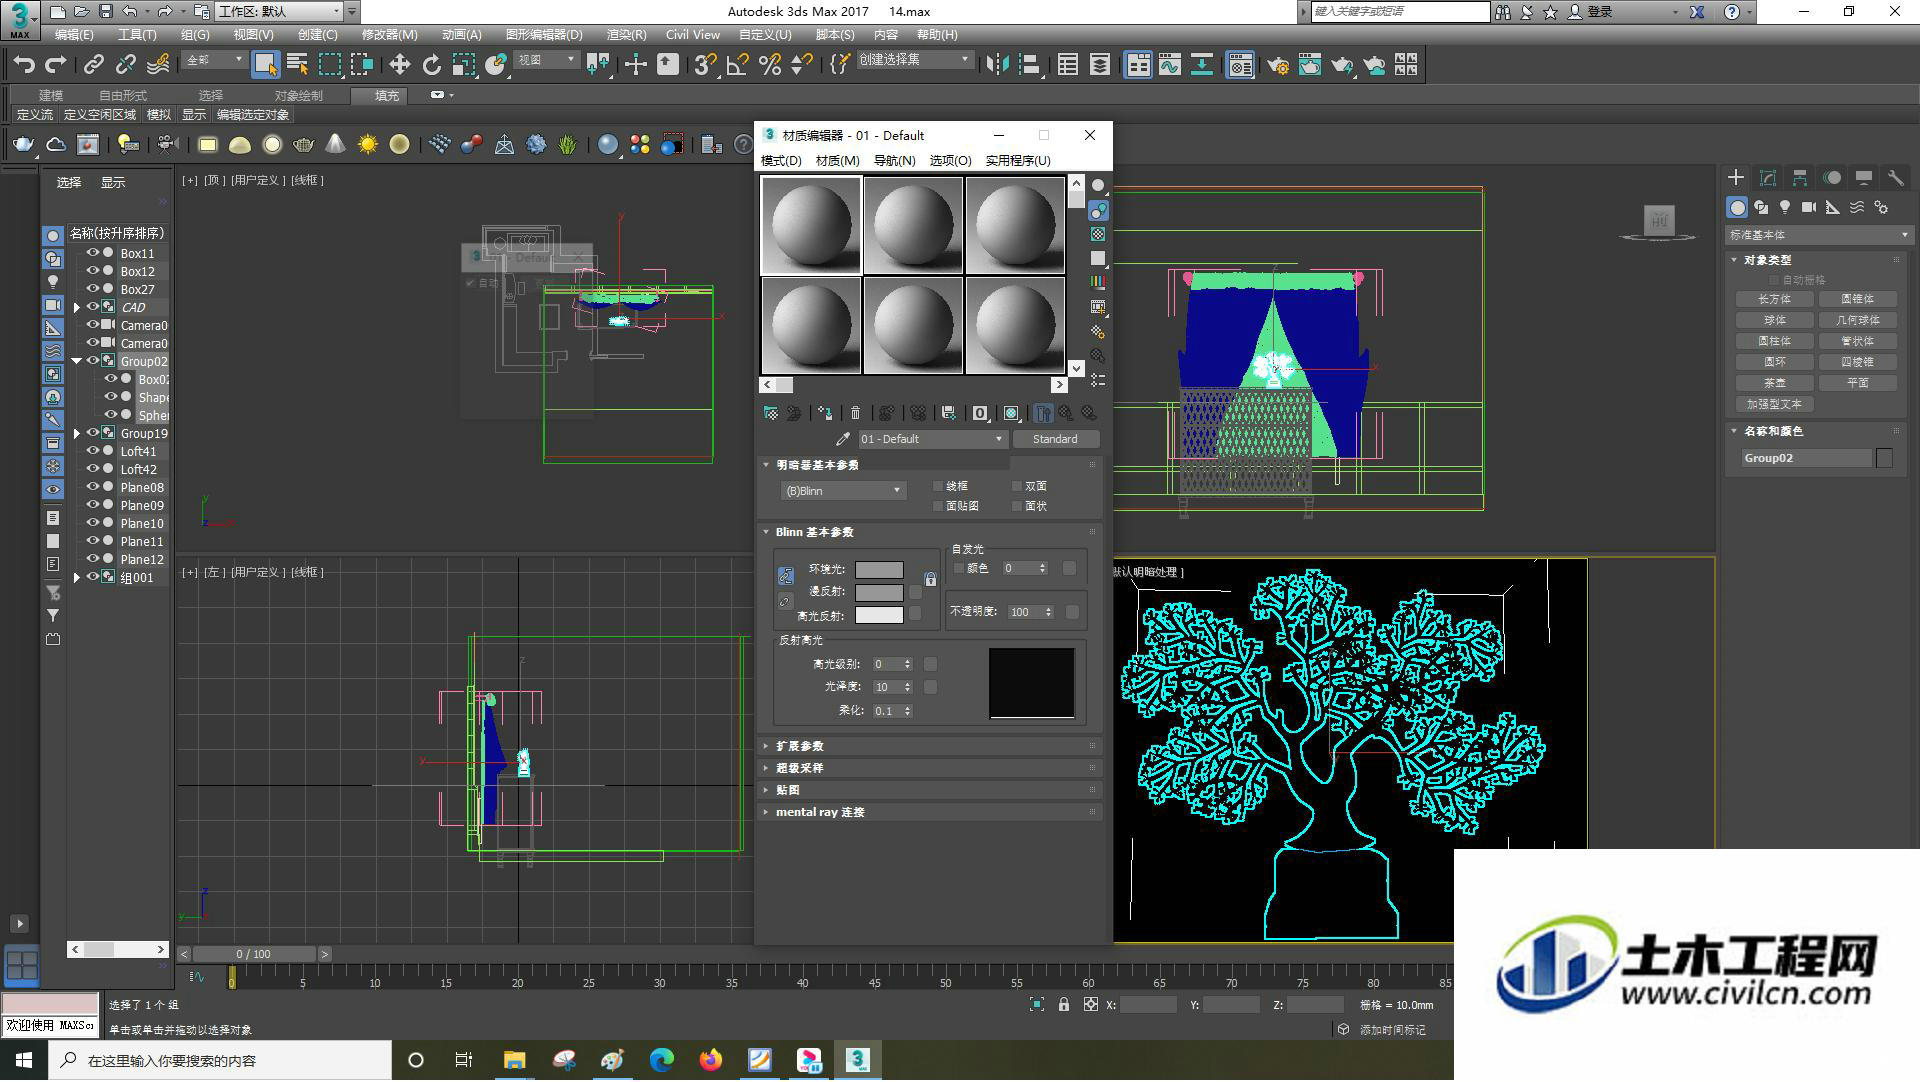Click the 漫反射 diffuse color swatch
This screenshot has height=1082, width=1920.
tap(879, 592)
